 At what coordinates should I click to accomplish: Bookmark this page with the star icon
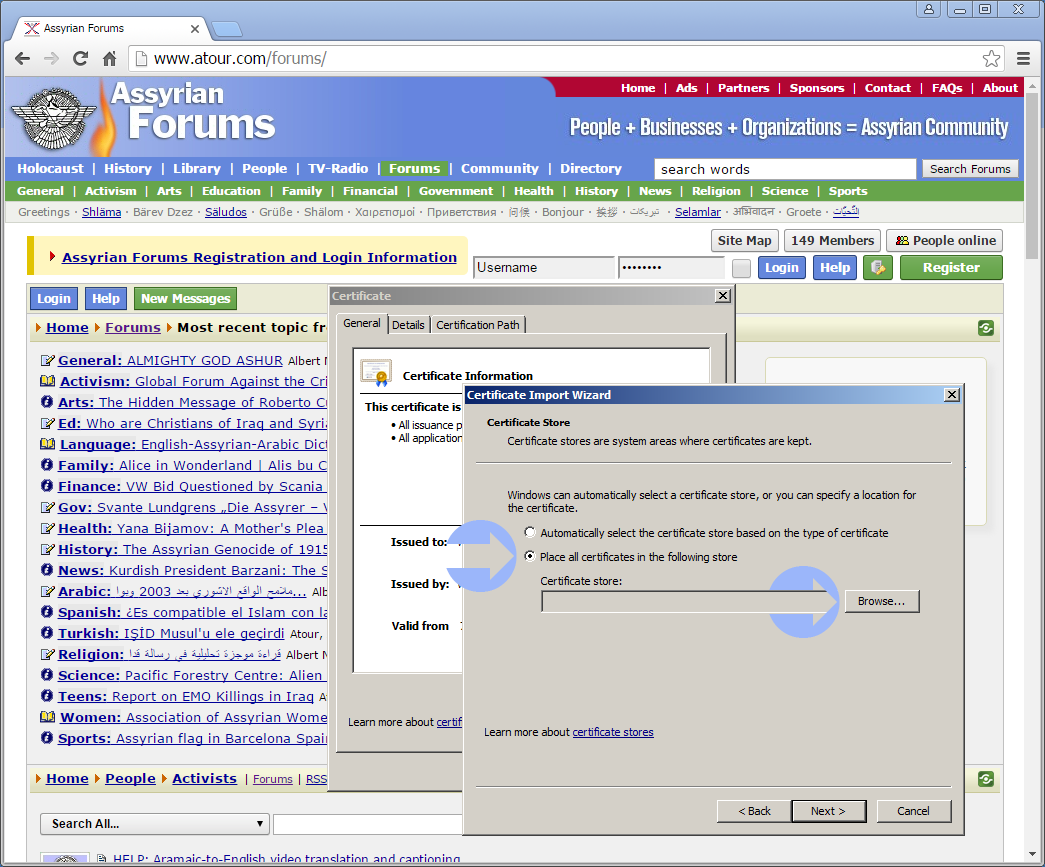point(991,59)
